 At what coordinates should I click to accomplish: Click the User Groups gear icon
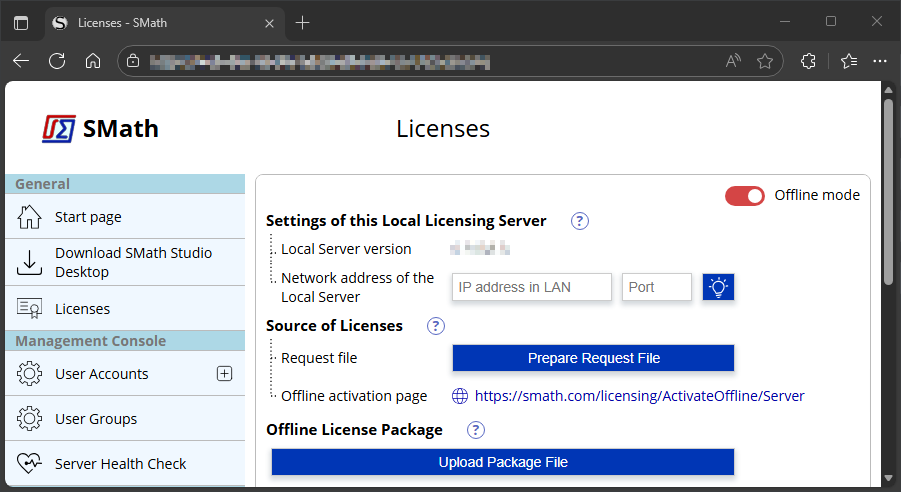(x=29, y=418)
